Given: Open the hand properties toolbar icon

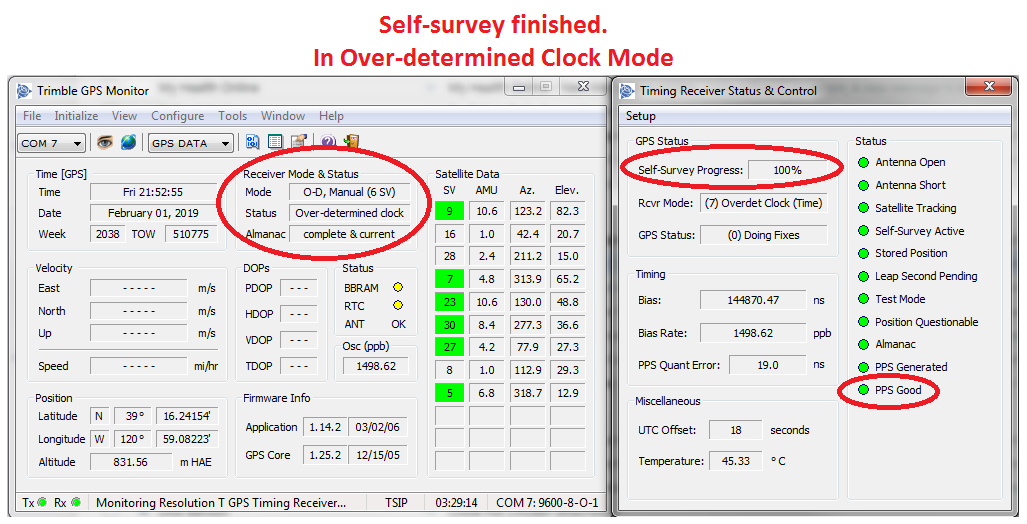Looking at the screenshot, I should coord(299,142).
